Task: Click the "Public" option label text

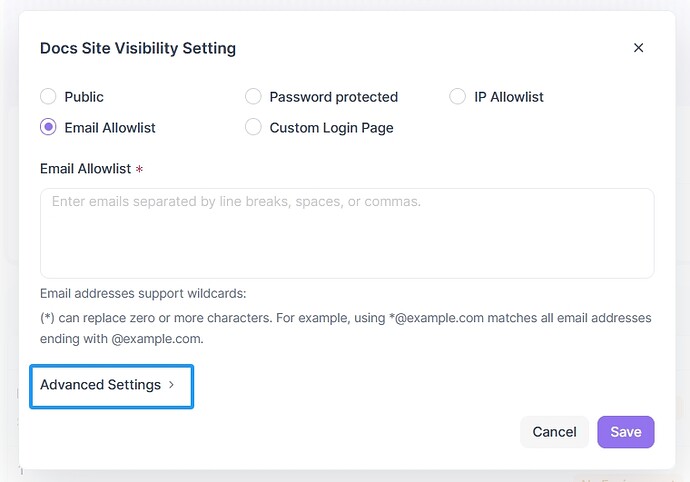Action: 84,97
